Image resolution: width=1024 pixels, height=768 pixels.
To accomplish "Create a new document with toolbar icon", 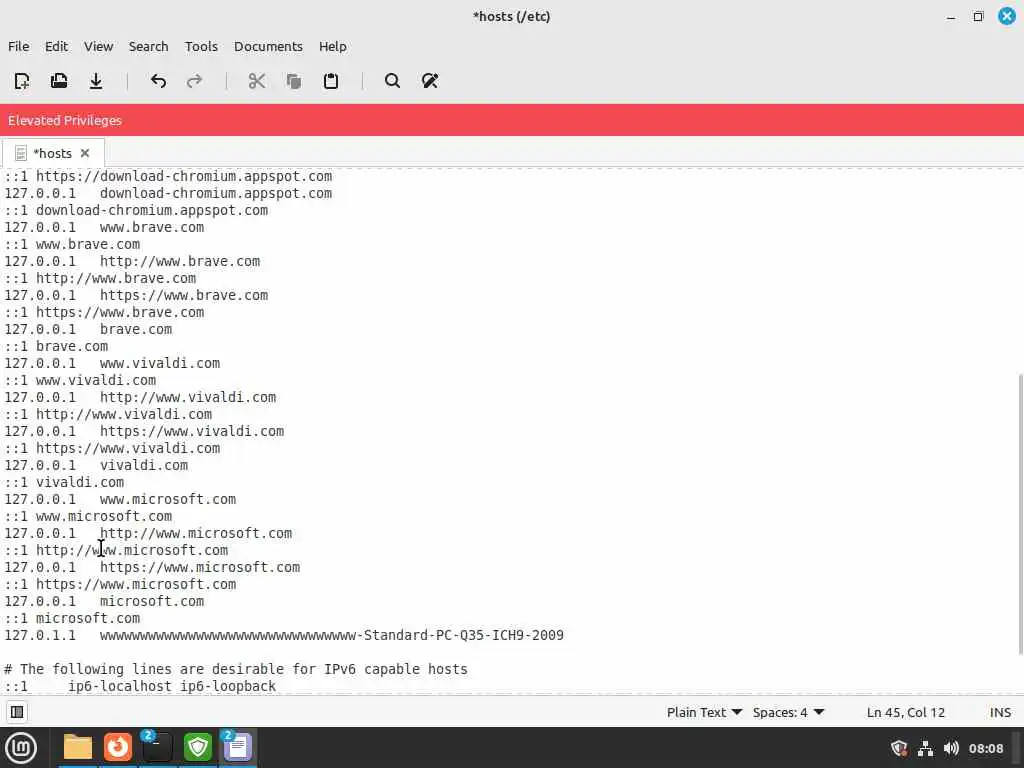I will click(22, 81).
